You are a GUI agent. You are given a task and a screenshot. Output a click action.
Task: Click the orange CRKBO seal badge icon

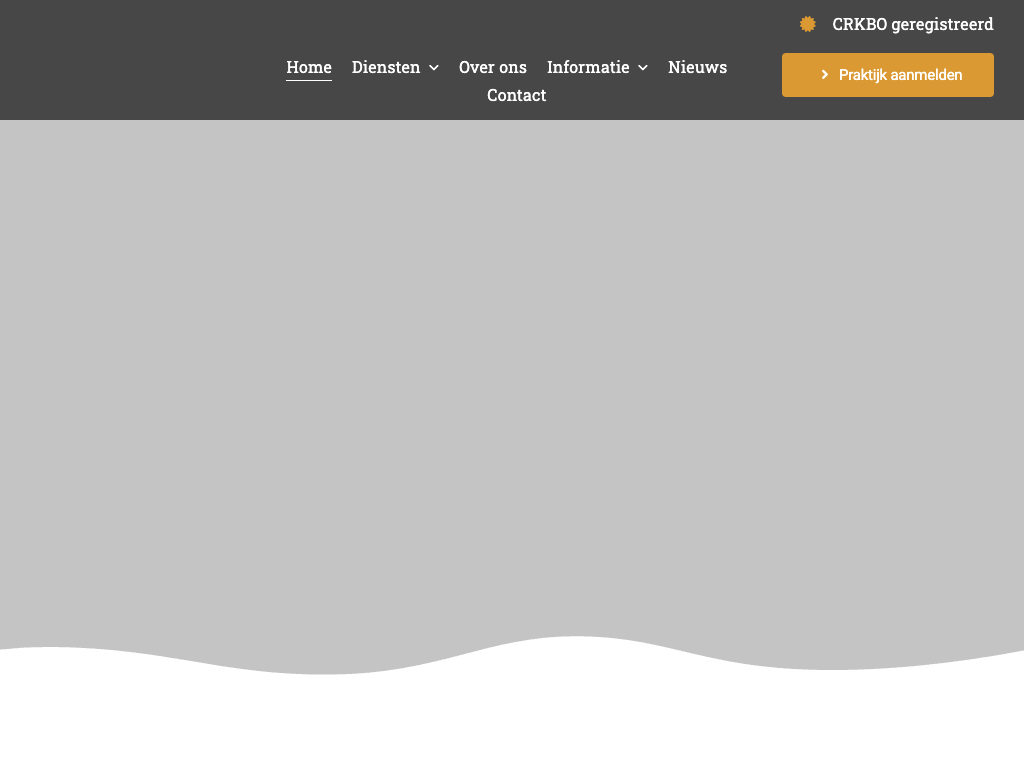tap(808, 24)
